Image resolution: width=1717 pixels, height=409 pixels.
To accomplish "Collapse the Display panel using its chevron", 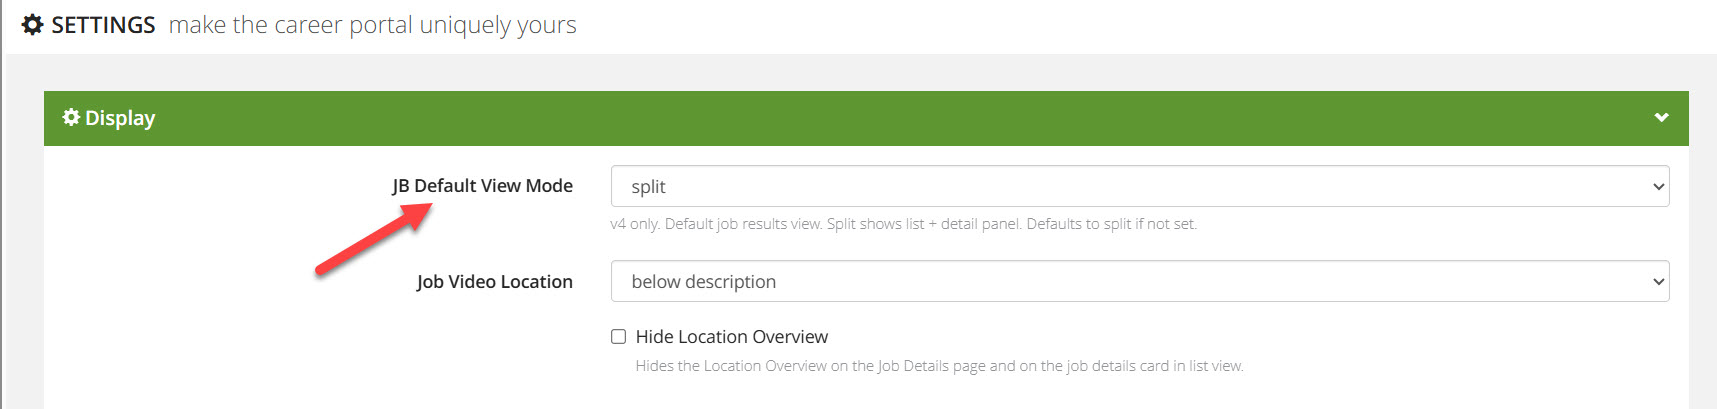I will [1661, 118].
